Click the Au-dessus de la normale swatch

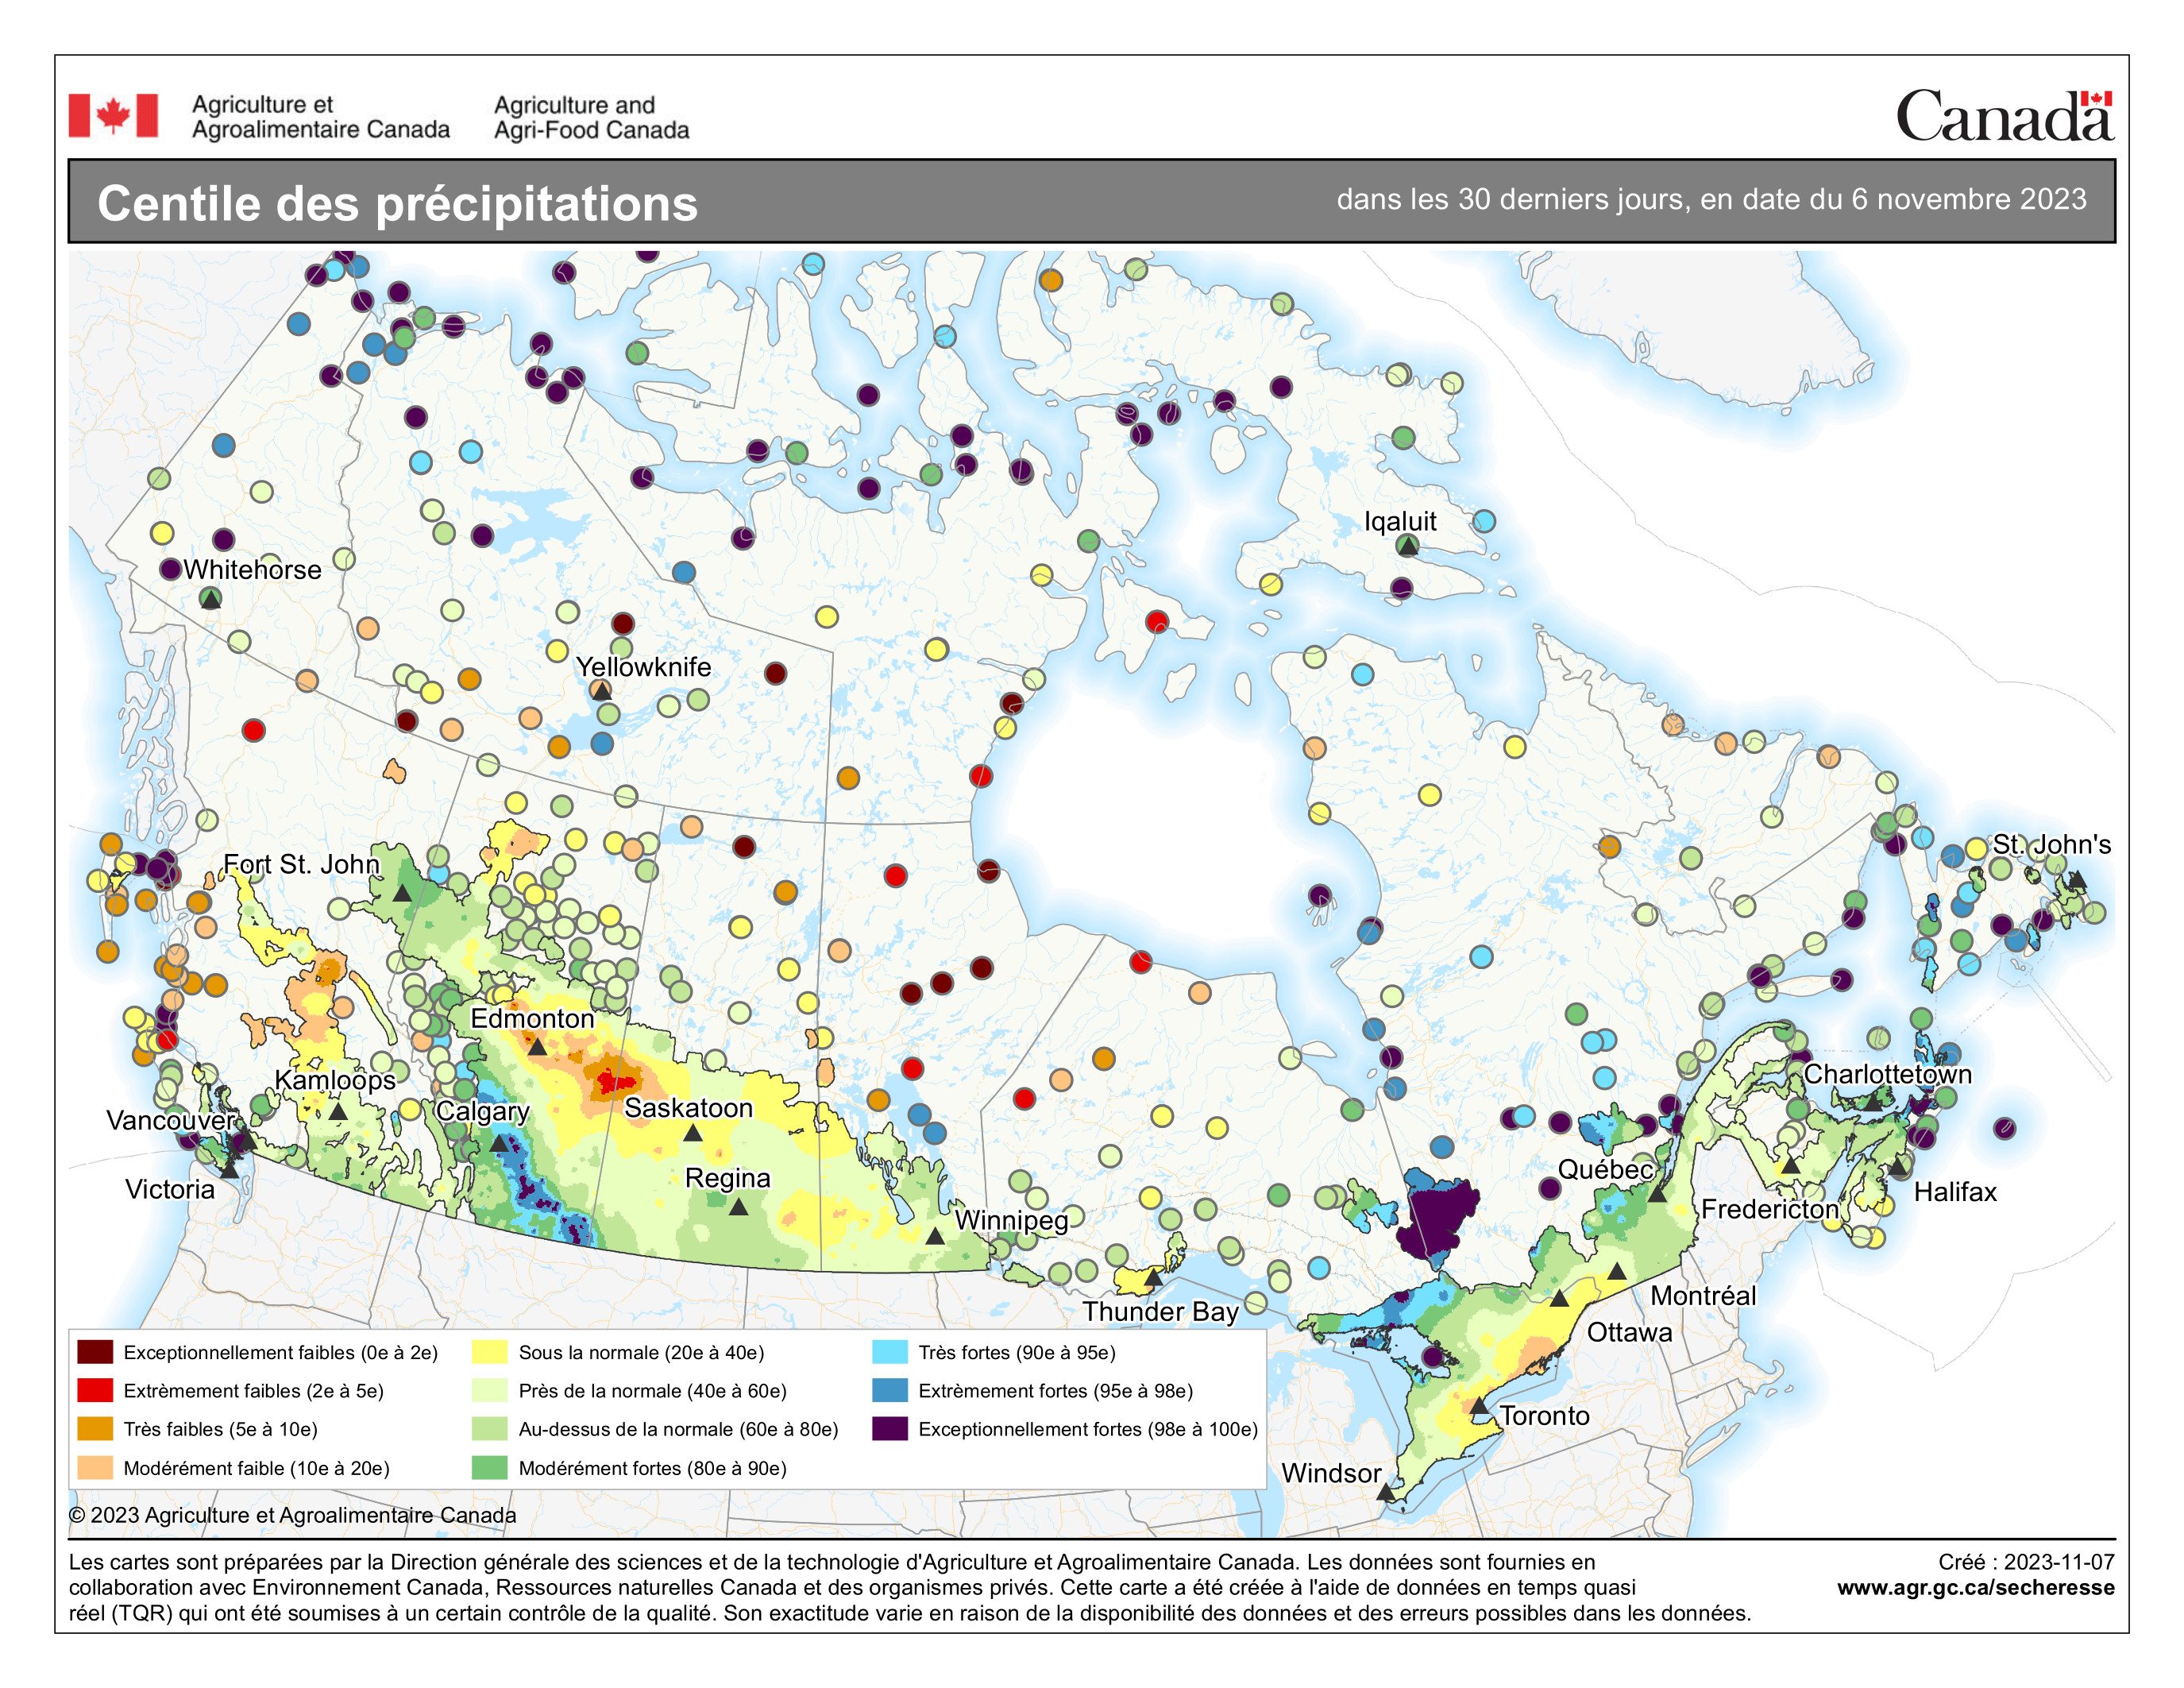pos(490,1429)
